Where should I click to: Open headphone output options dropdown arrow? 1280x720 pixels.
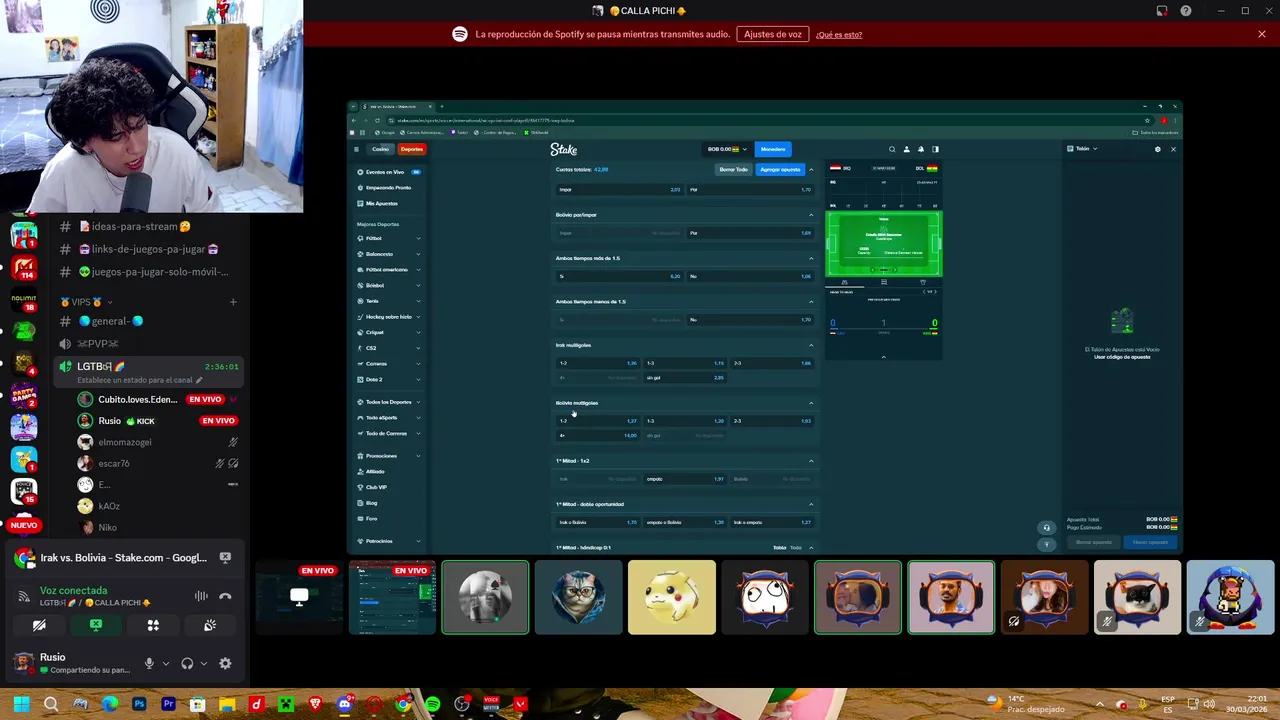203,663
